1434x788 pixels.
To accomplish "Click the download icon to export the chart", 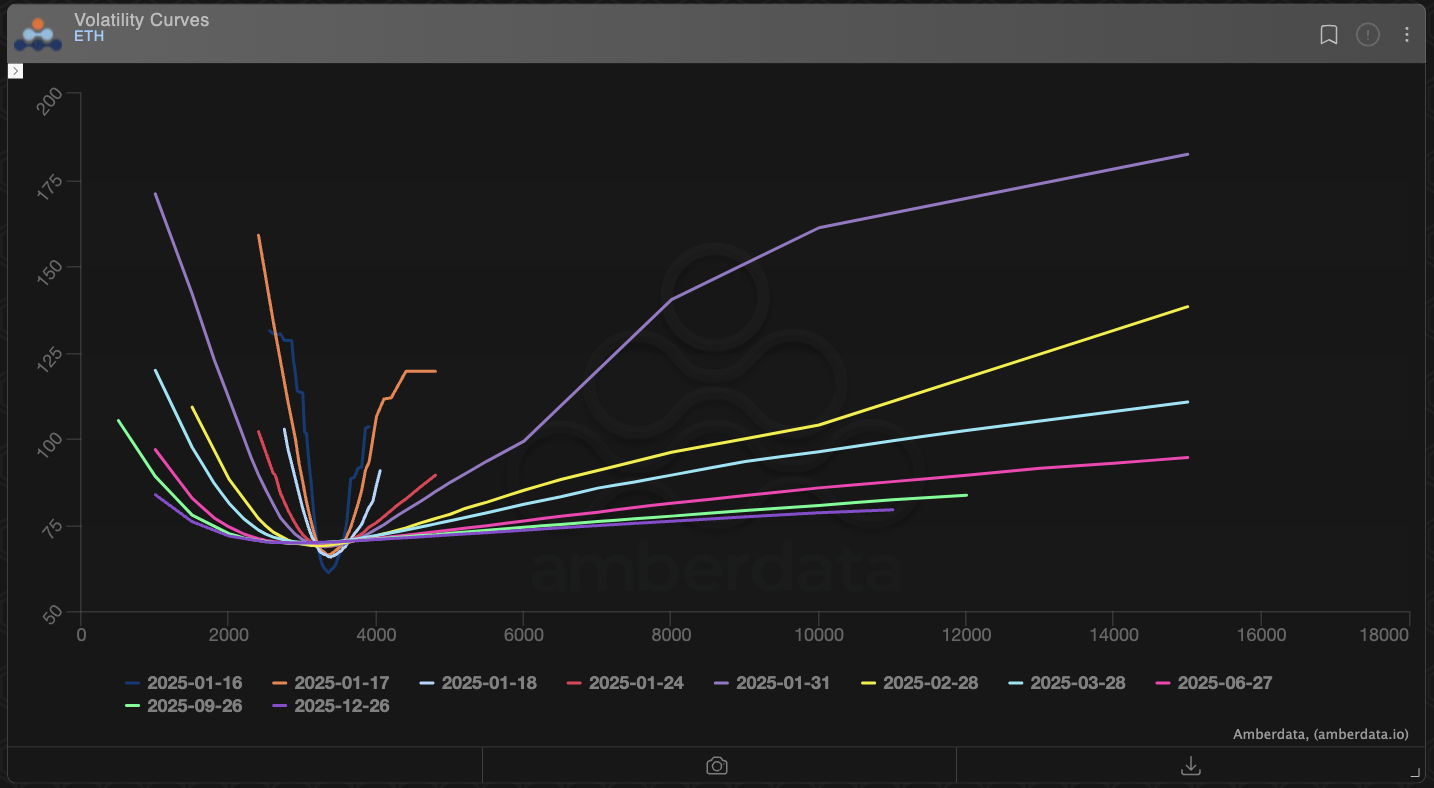I will 1190,765.
